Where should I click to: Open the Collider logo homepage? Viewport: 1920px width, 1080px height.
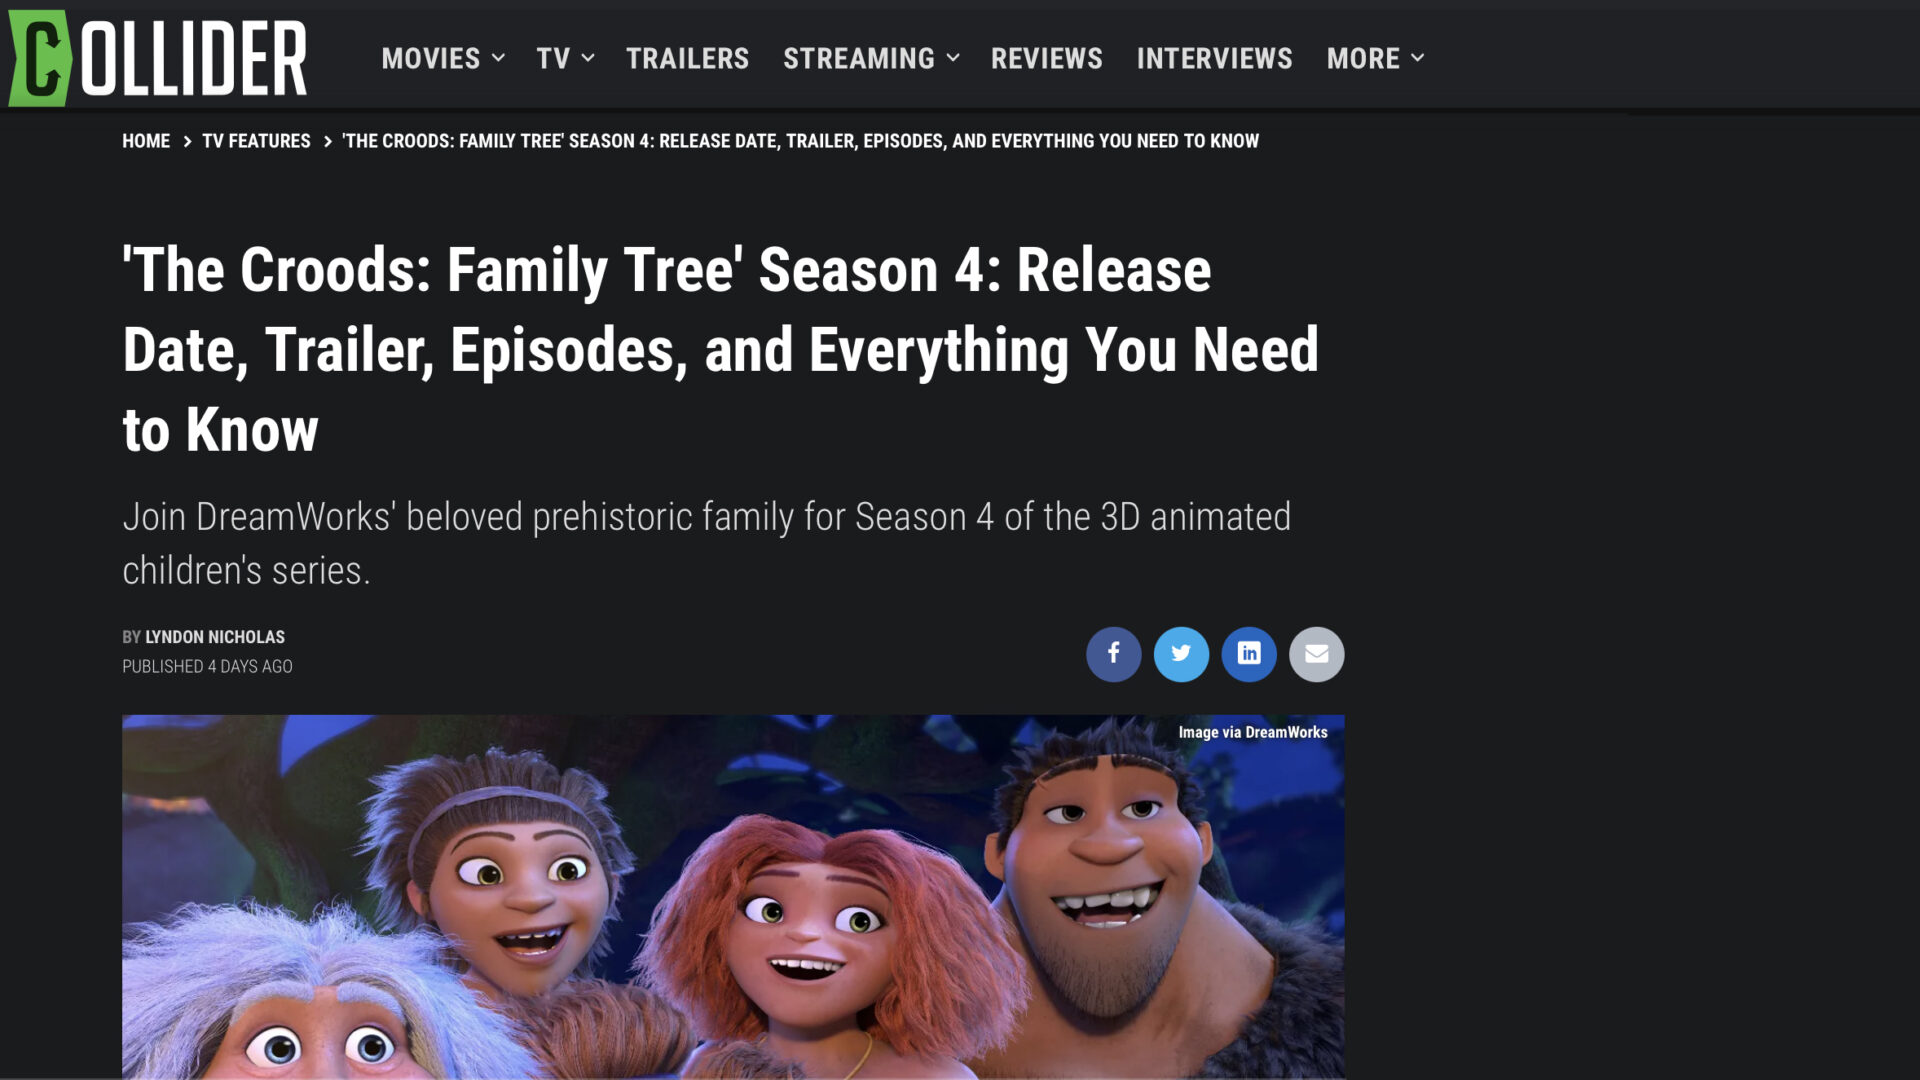157,58
